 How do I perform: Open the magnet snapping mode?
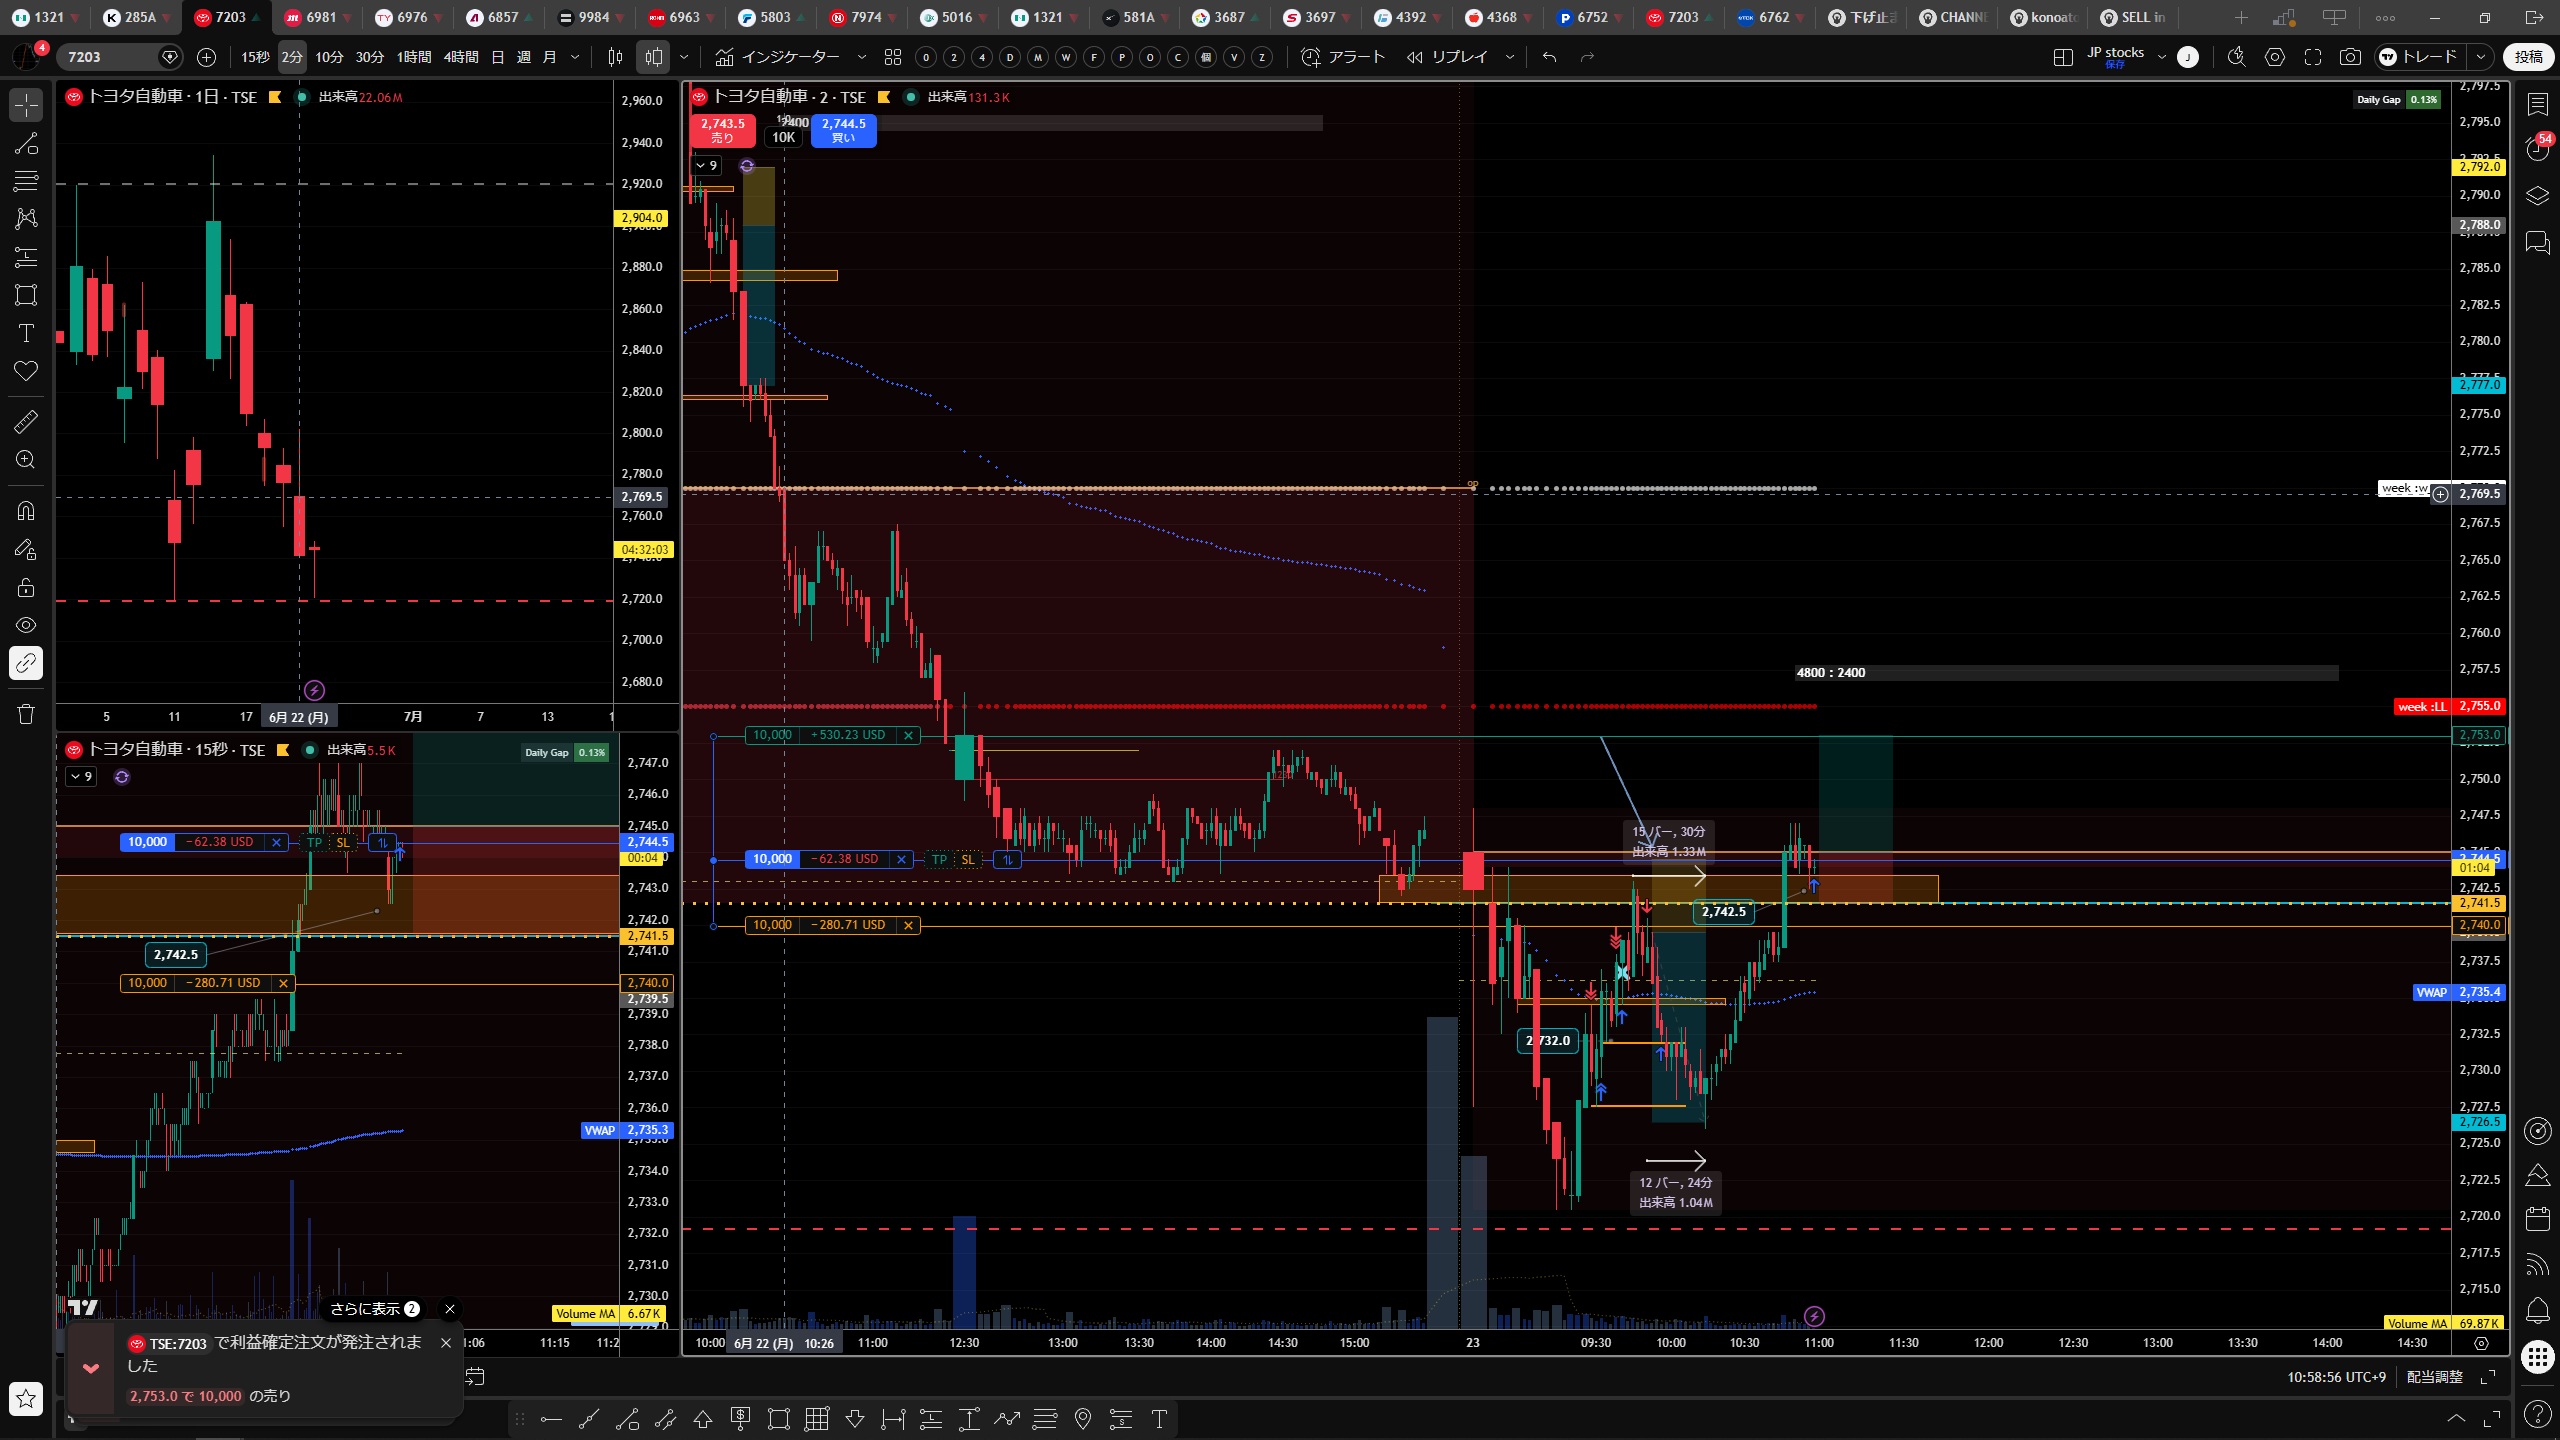[x=26, y=511]
